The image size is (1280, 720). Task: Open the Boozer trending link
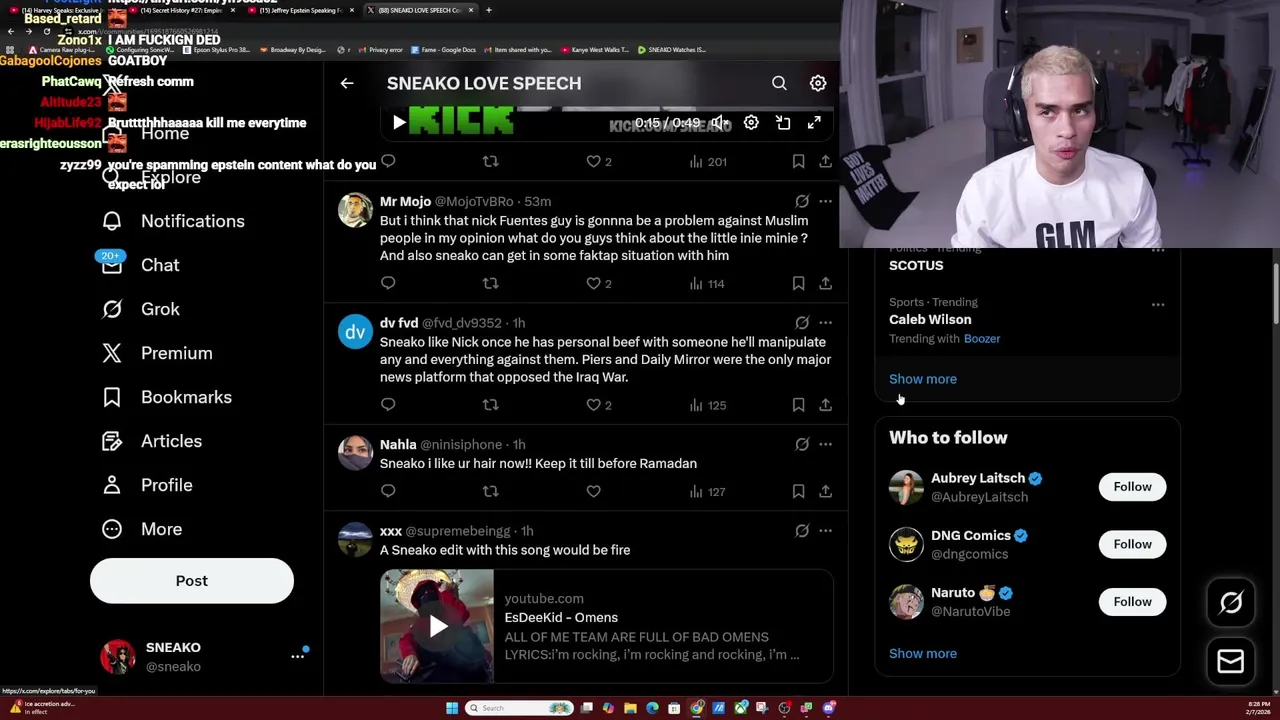(x=982, y=339)
